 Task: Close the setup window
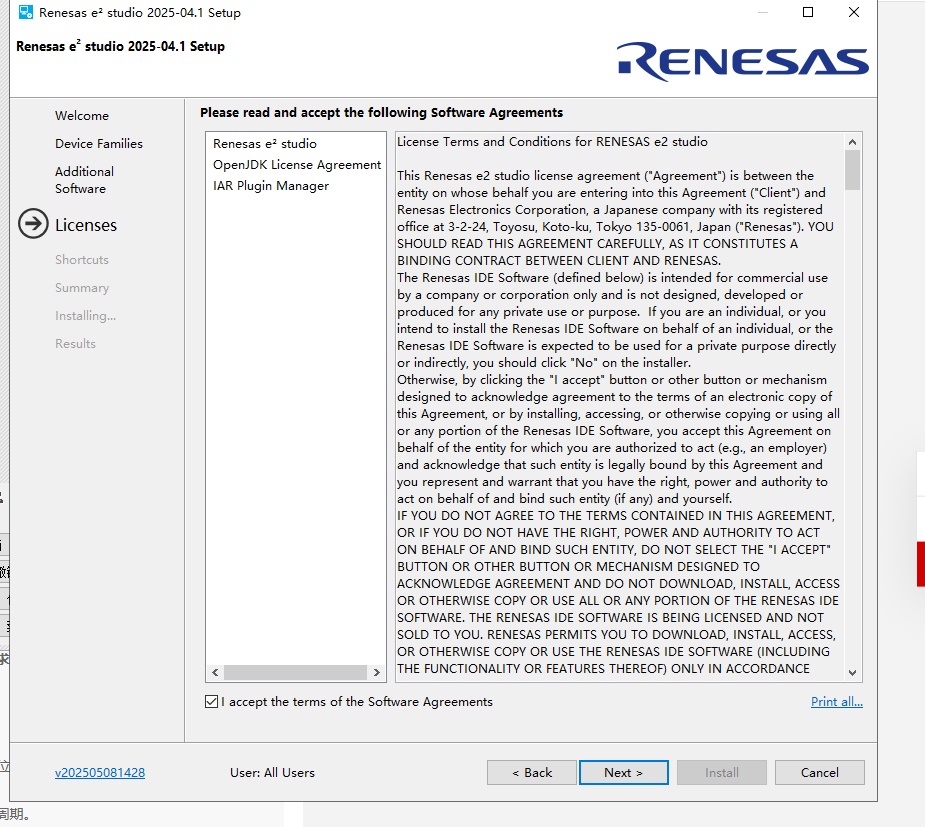[x=854, y=12]
